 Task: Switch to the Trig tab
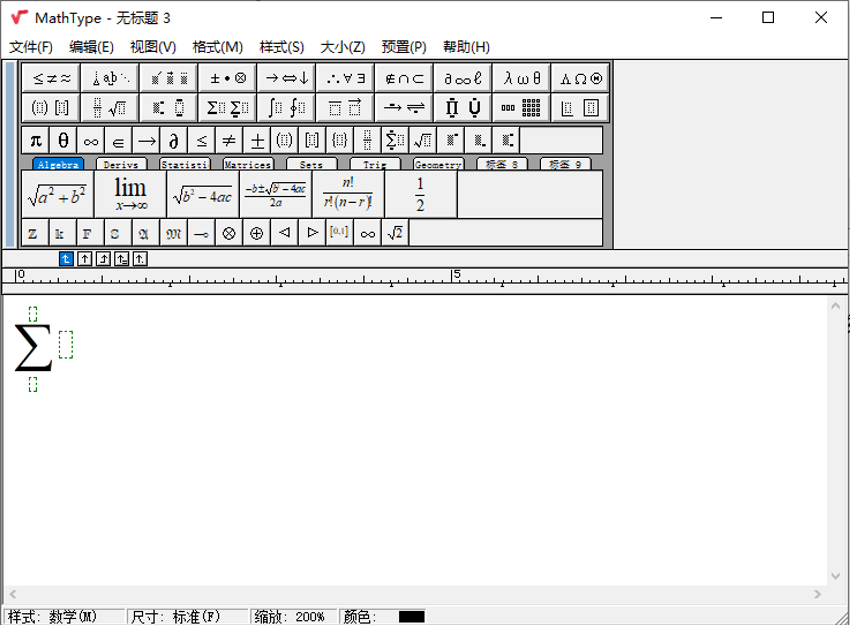(x=374, y=164)
